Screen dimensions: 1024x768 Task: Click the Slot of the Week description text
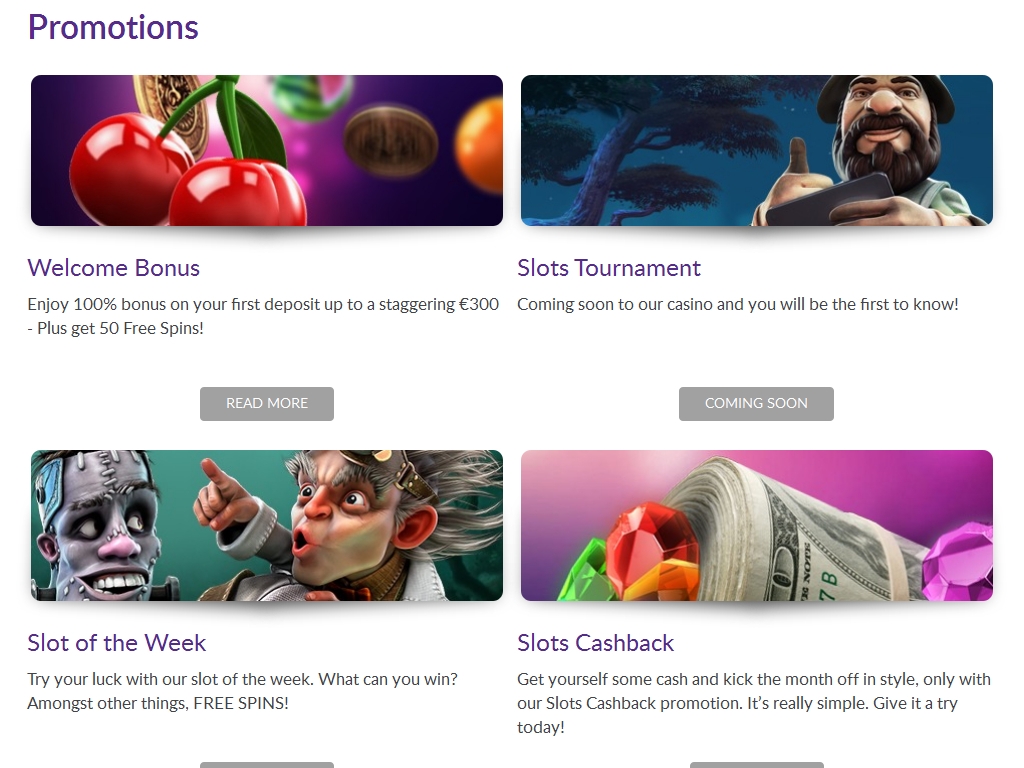pos(242,691)
